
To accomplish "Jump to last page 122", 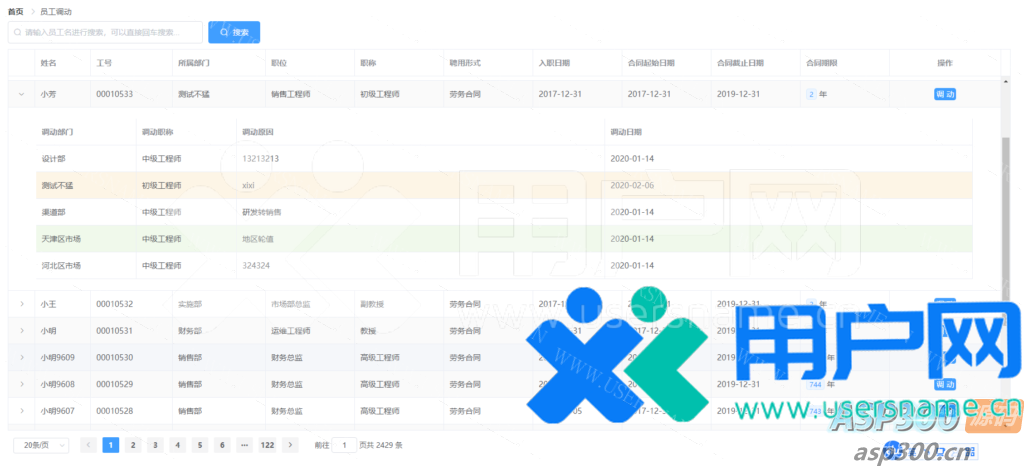I will (x=267, y=445).
